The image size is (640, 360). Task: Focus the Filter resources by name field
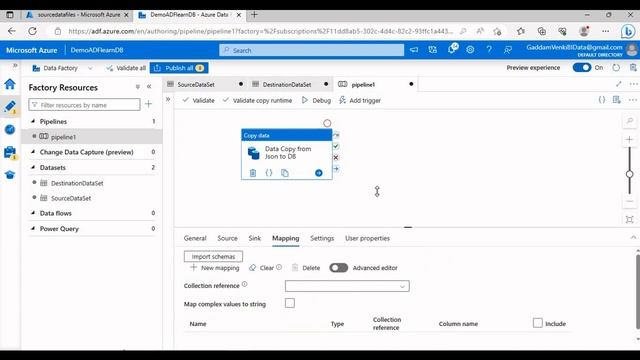(84, 105)
